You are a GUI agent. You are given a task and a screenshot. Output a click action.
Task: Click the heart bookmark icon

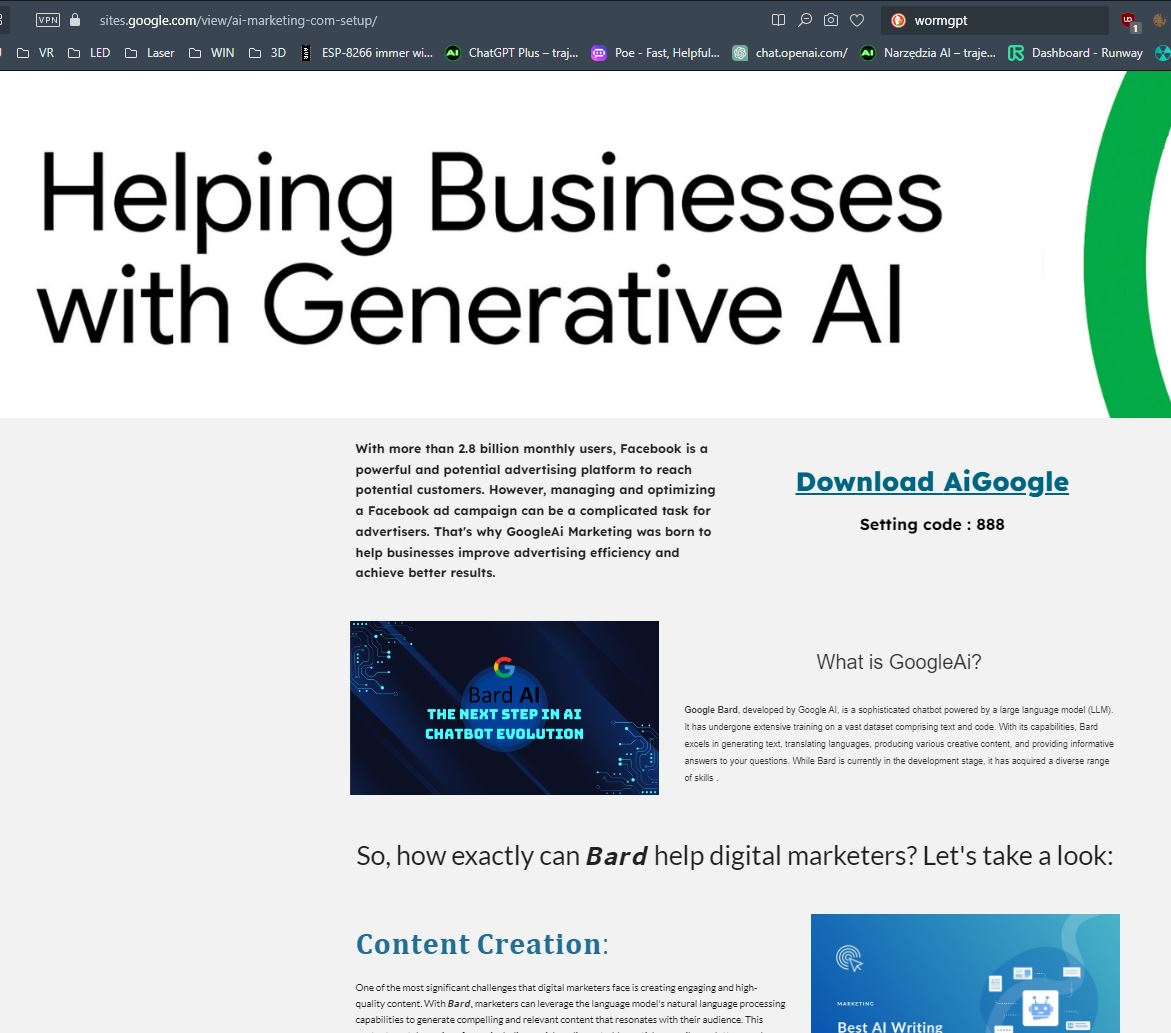point(857,20)
